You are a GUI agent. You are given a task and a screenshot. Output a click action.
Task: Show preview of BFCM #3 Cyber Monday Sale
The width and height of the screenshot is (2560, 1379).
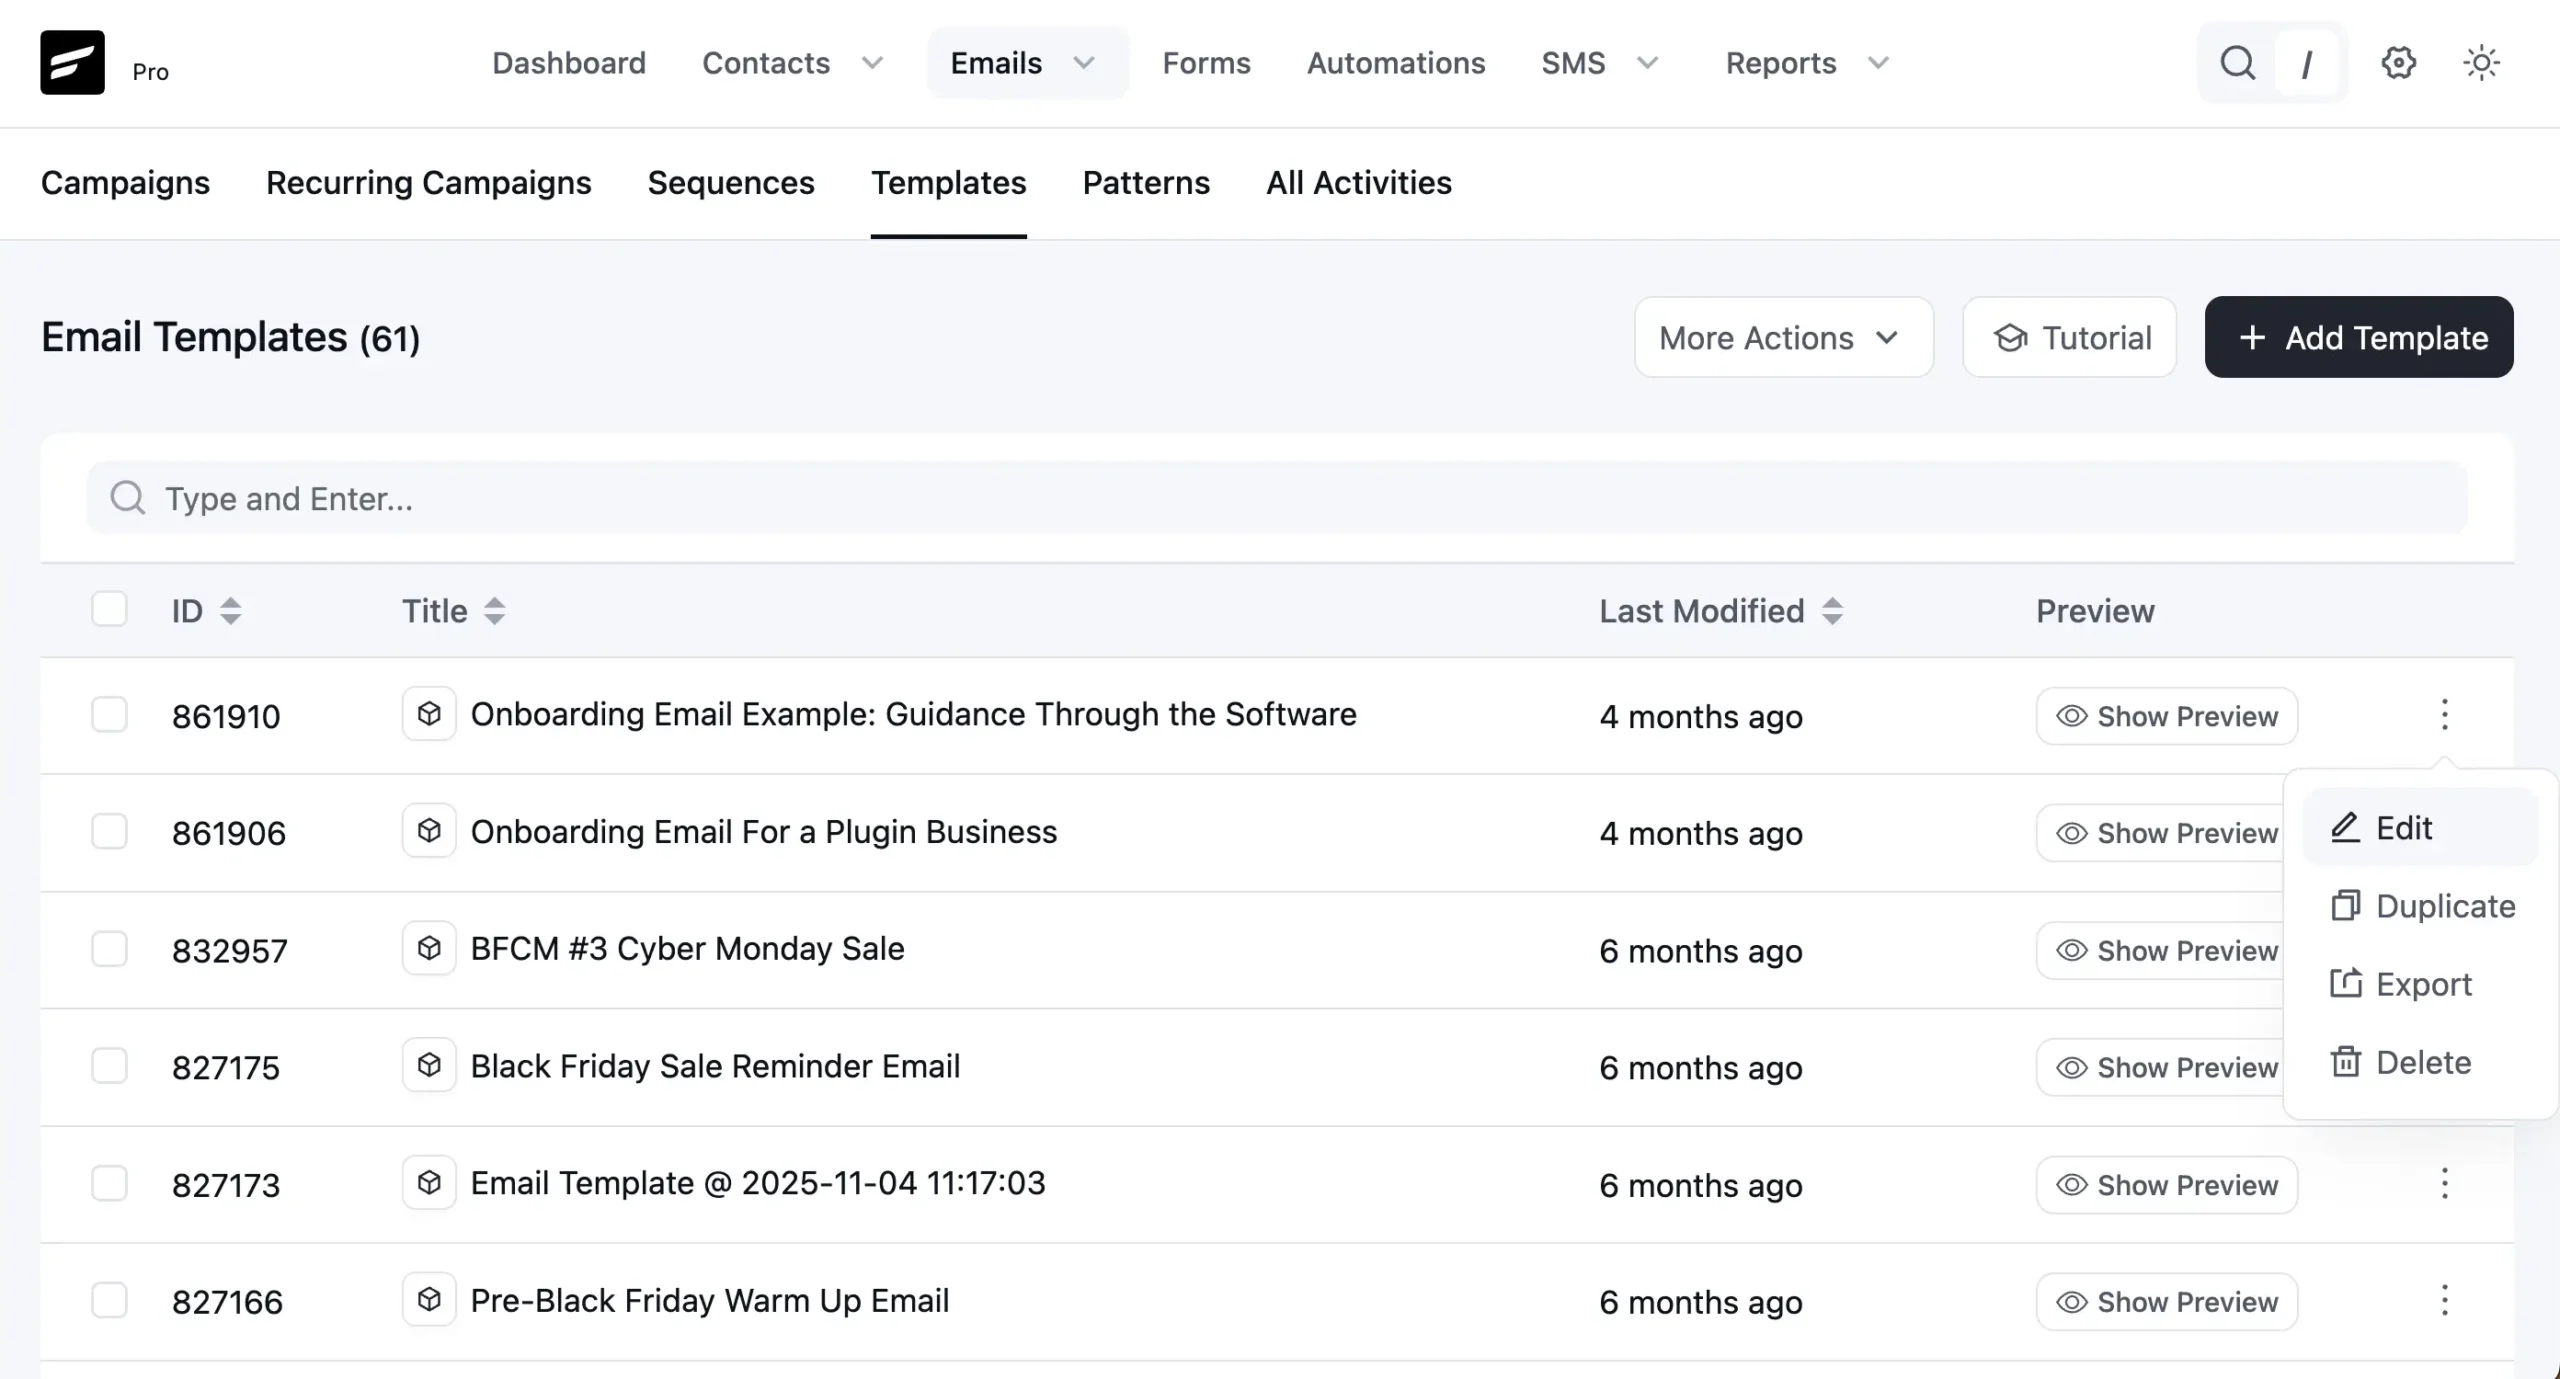(2160, 950)
